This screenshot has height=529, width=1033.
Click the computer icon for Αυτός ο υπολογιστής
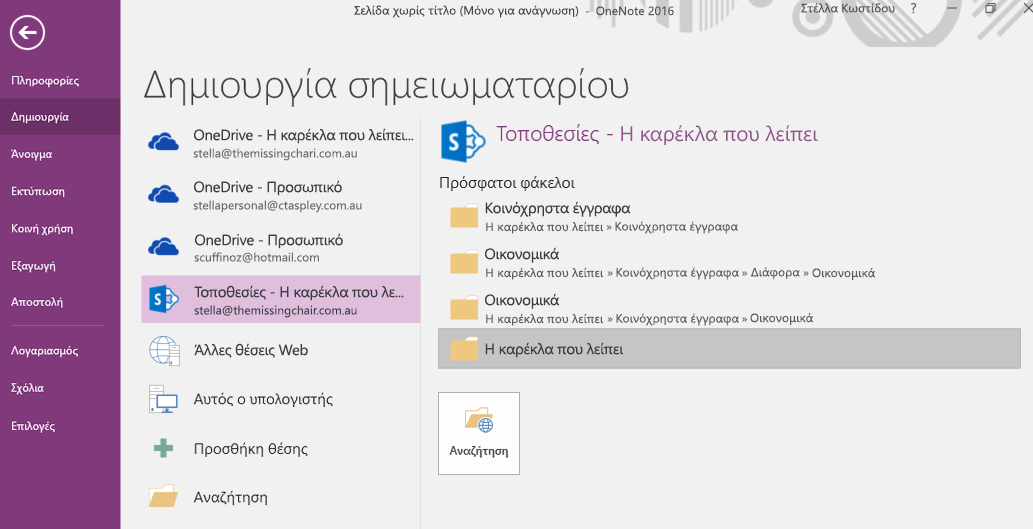point(163,399)
